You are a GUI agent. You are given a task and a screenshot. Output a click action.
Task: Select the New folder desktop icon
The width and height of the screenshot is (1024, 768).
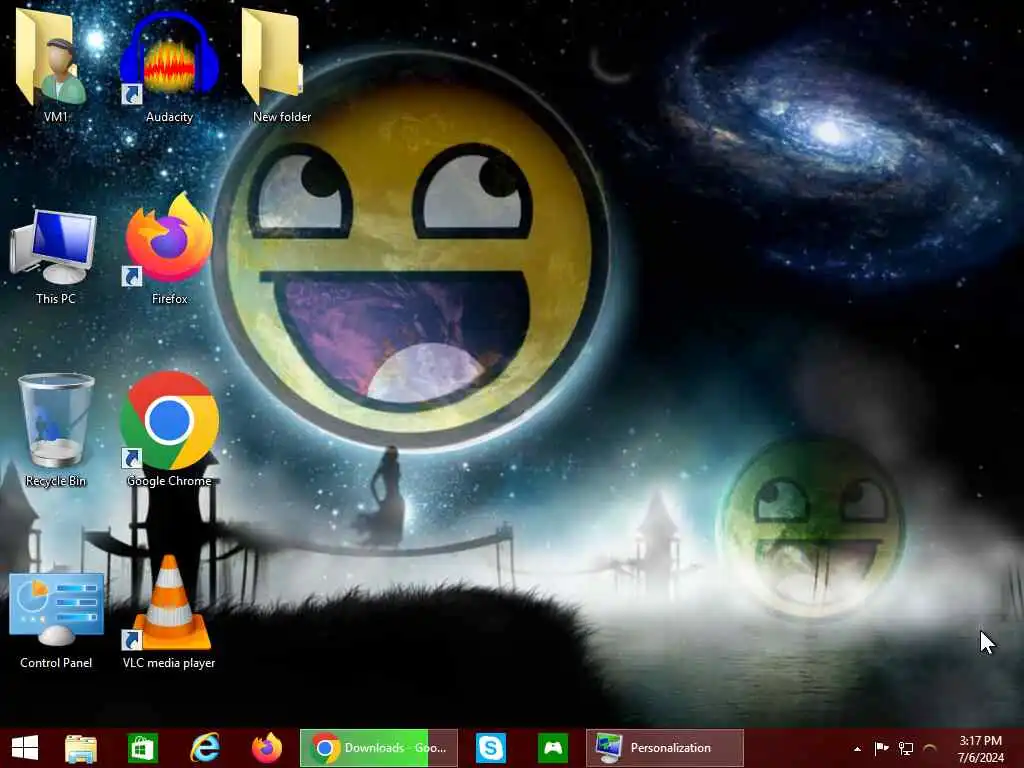coord(273,57)
